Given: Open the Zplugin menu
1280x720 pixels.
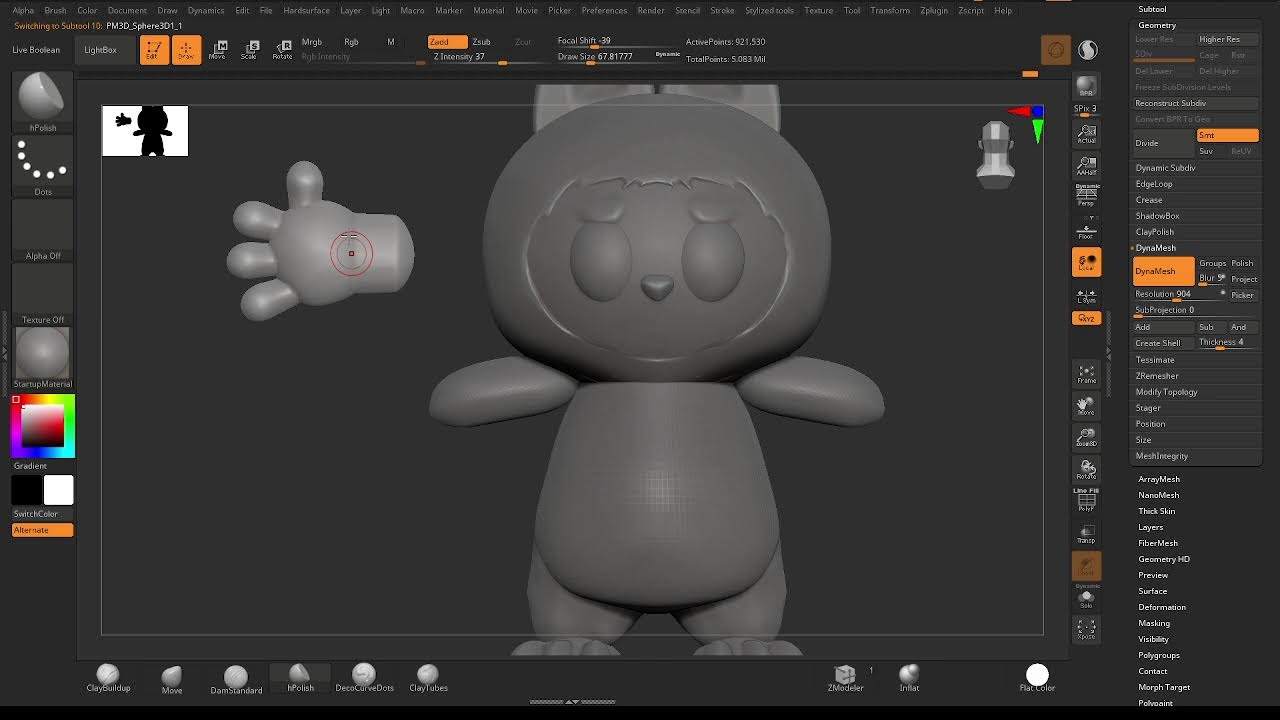Looking at the screenshot, I should tap(934, 10).
